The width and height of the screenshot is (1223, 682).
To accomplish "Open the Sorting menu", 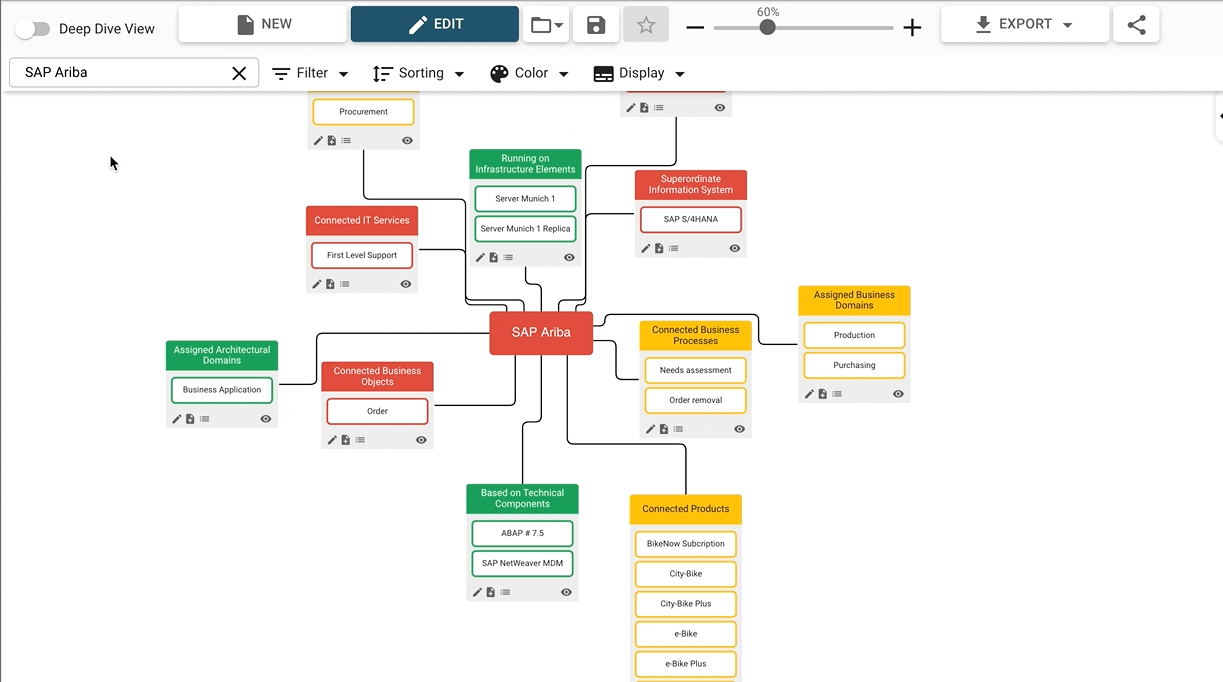I will point(419,73).
